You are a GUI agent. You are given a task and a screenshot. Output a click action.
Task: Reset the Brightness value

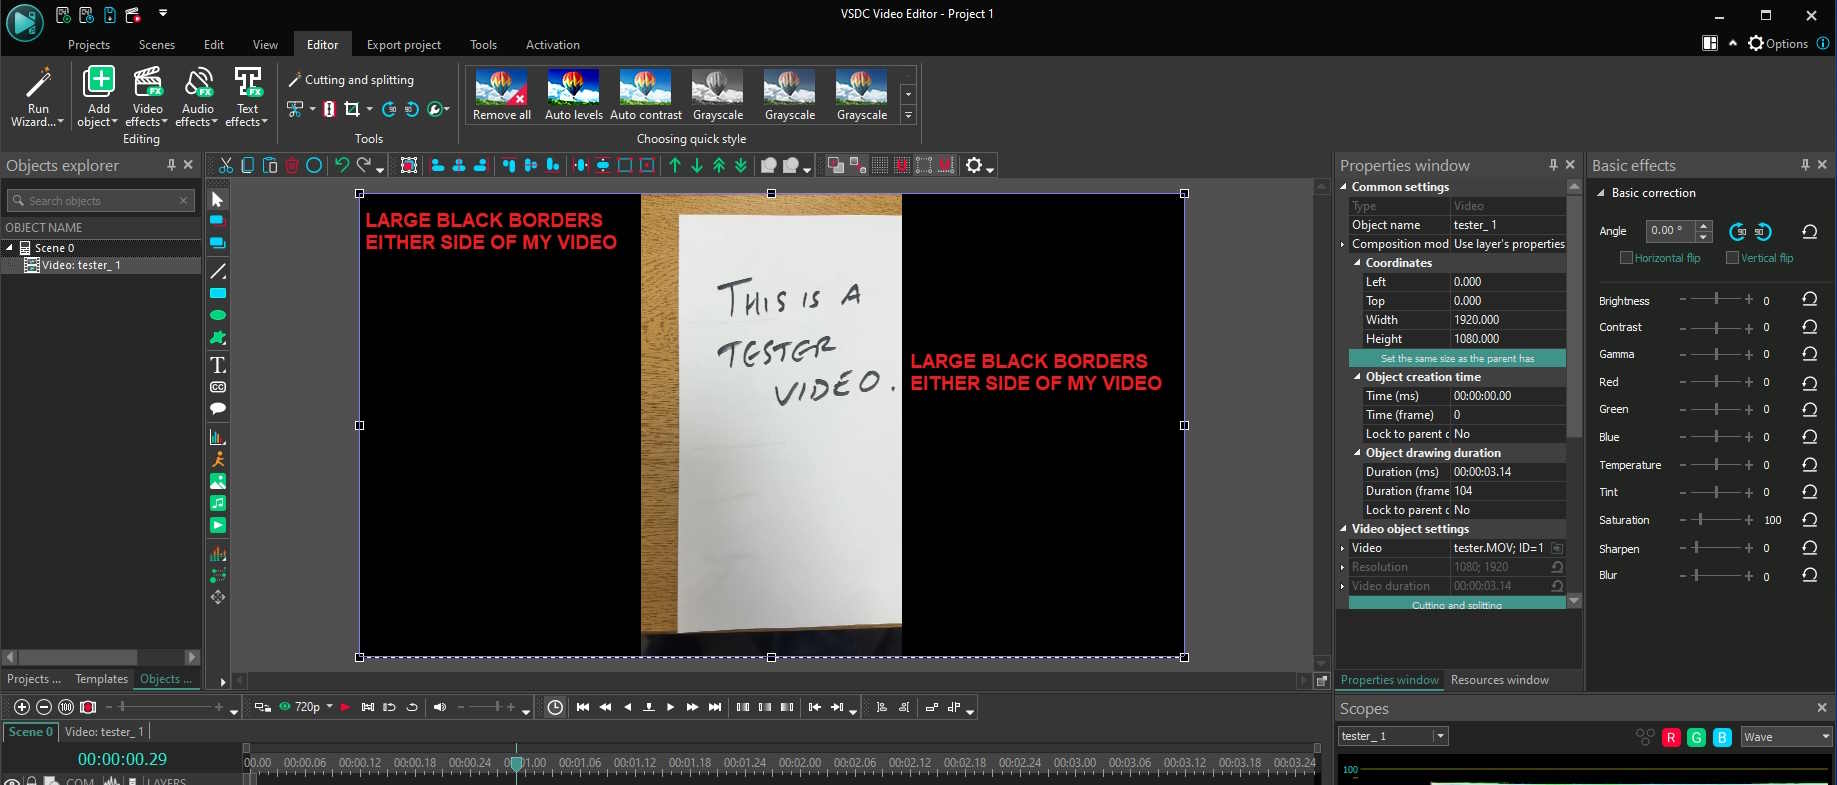click(x=1809, y=299)
